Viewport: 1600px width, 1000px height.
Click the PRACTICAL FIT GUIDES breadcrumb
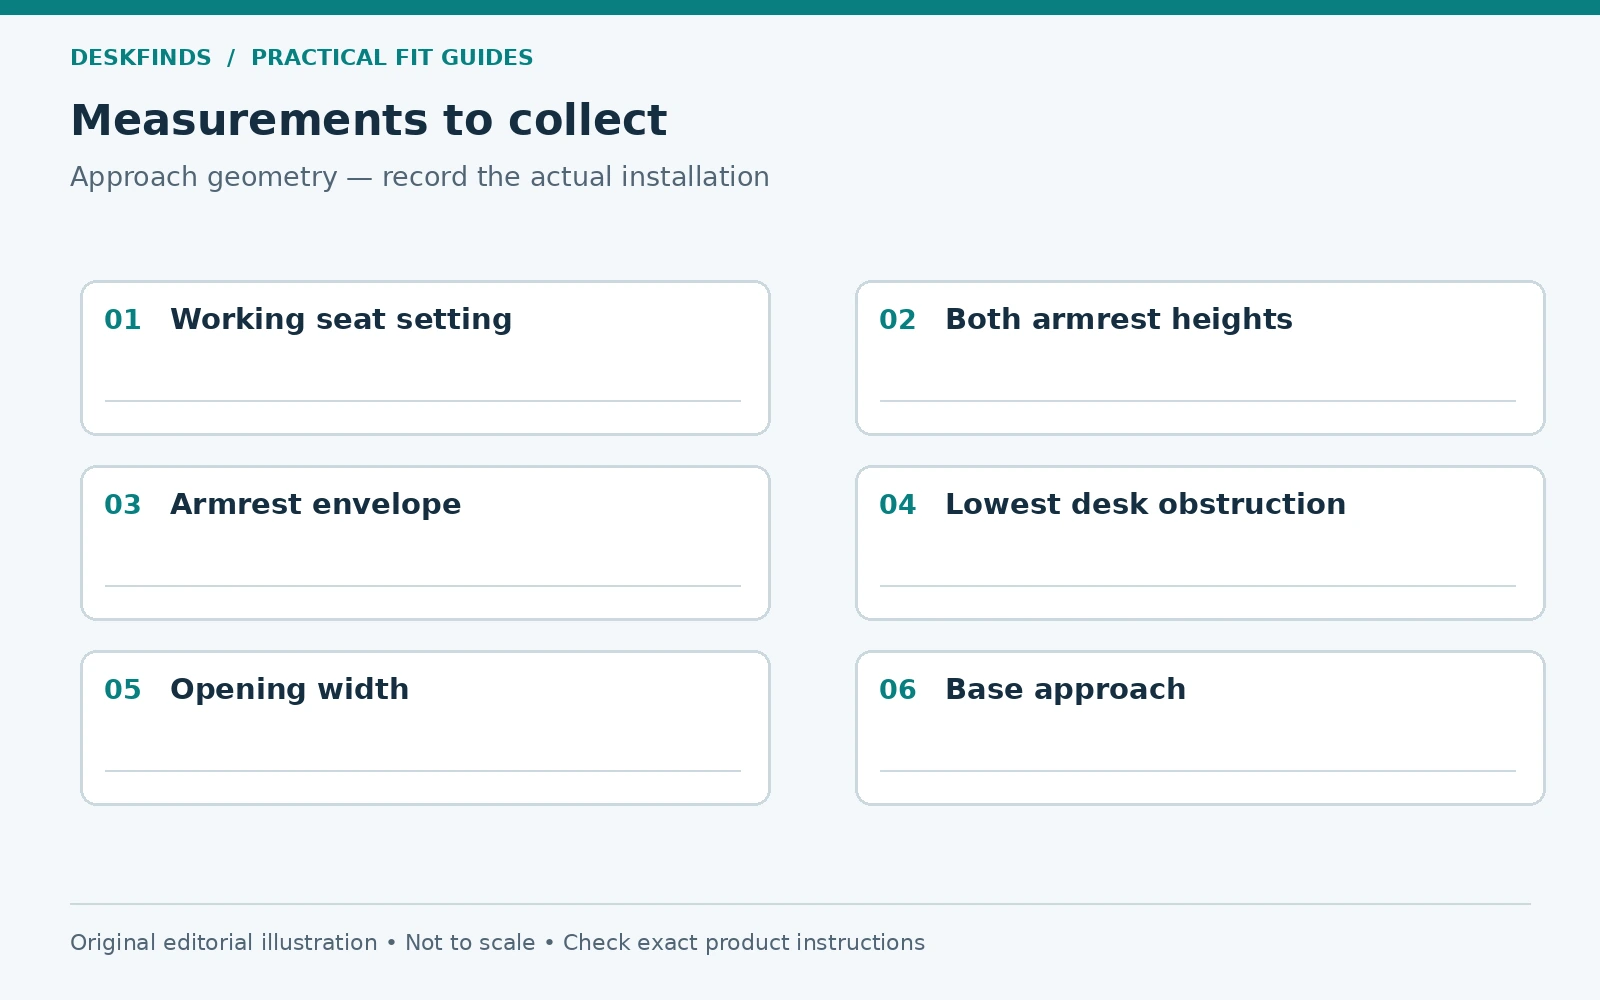point(392,58)
